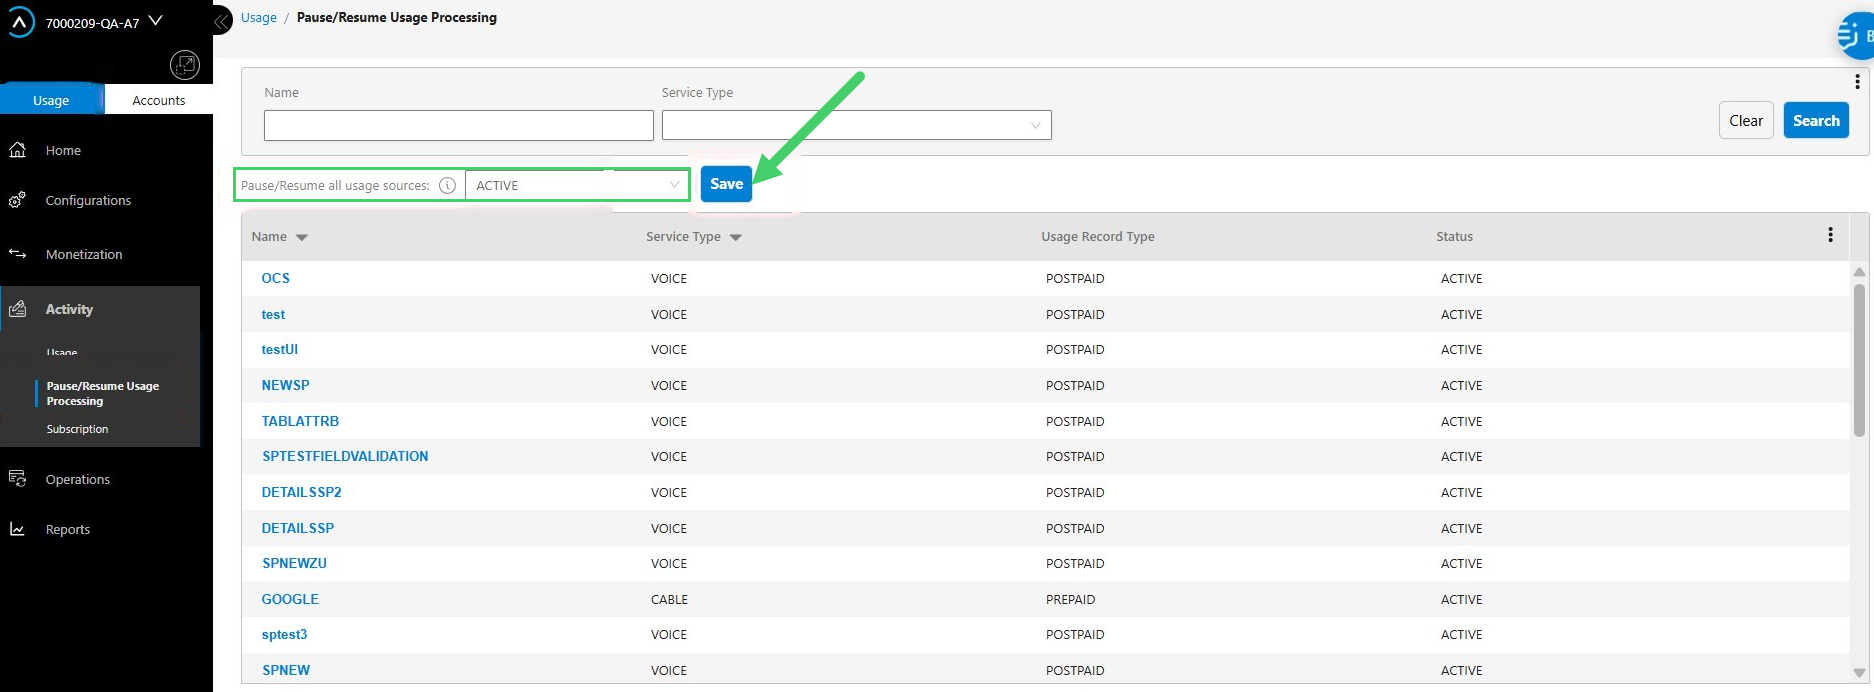Open the Service Type dropdown
1874x692 pixels.
[x=856, y=125]
